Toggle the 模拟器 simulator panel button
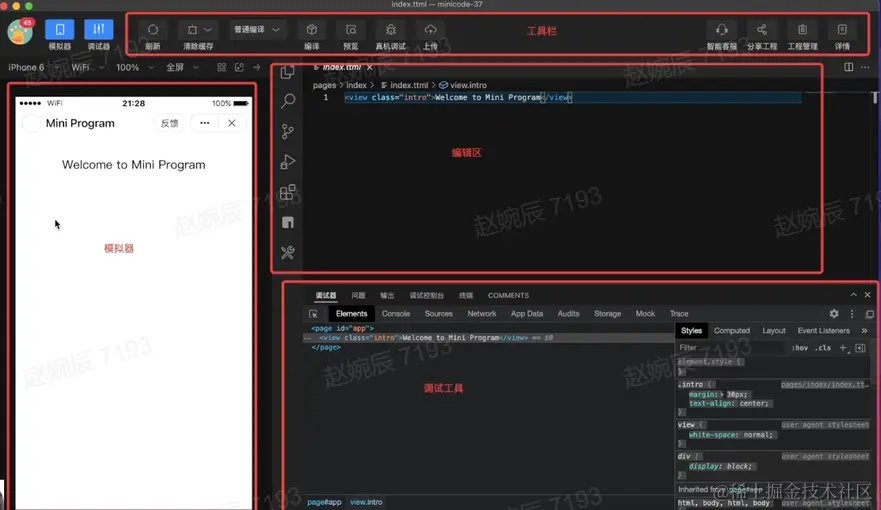This screenshot has width=881, height=510. (x=60, y=29)
